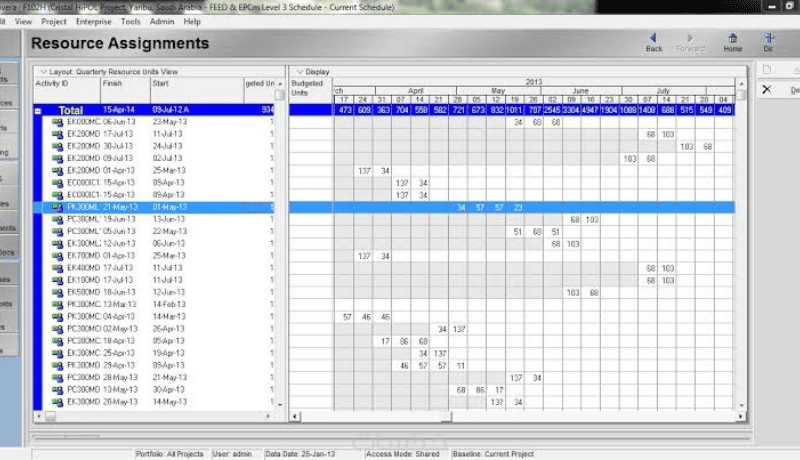The width and height of the screenshot is (800, 460).
Task: Select resource icon for PC300MD 13-May-13
Action: pyautogui.click(x=58, y=390)
